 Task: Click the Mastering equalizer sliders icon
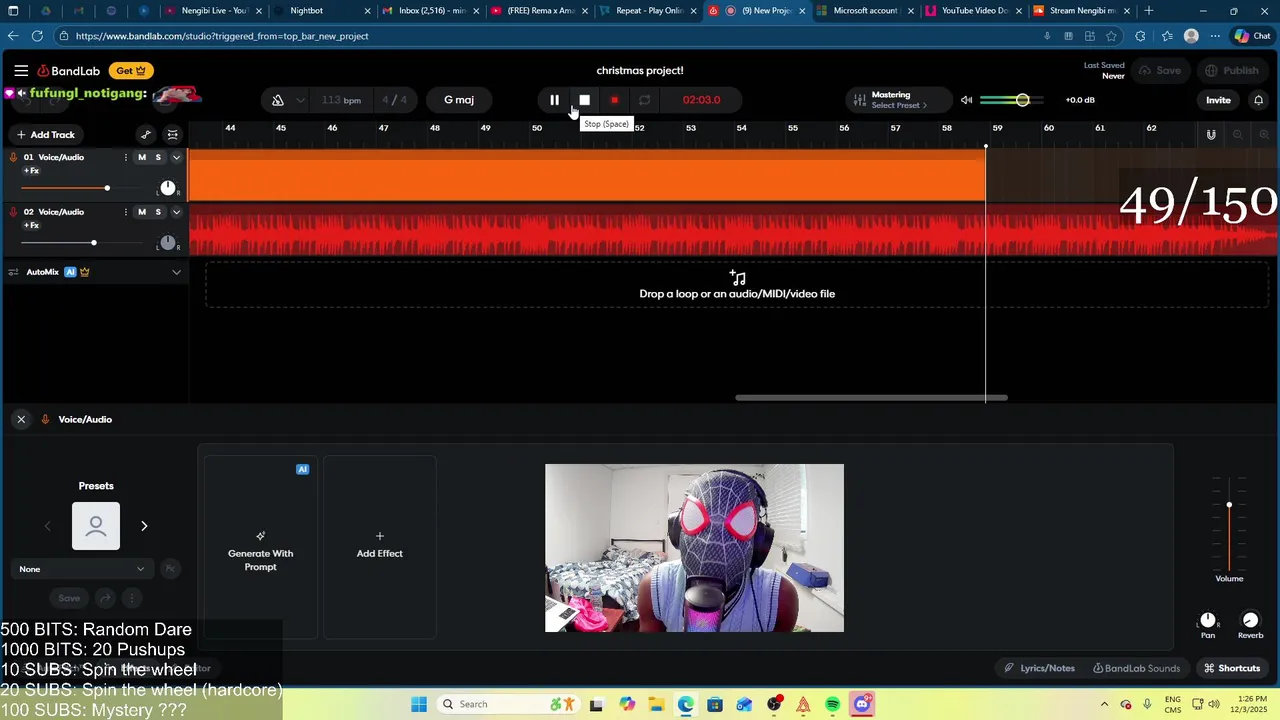coord(859,100)
